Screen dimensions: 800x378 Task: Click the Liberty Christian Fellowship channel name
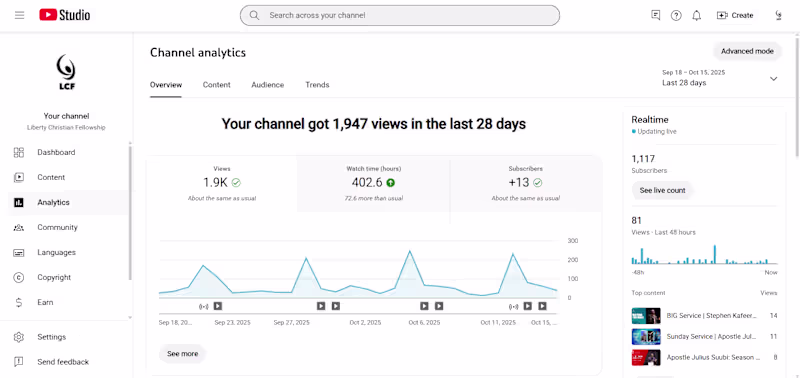click(x=66, y=128)
